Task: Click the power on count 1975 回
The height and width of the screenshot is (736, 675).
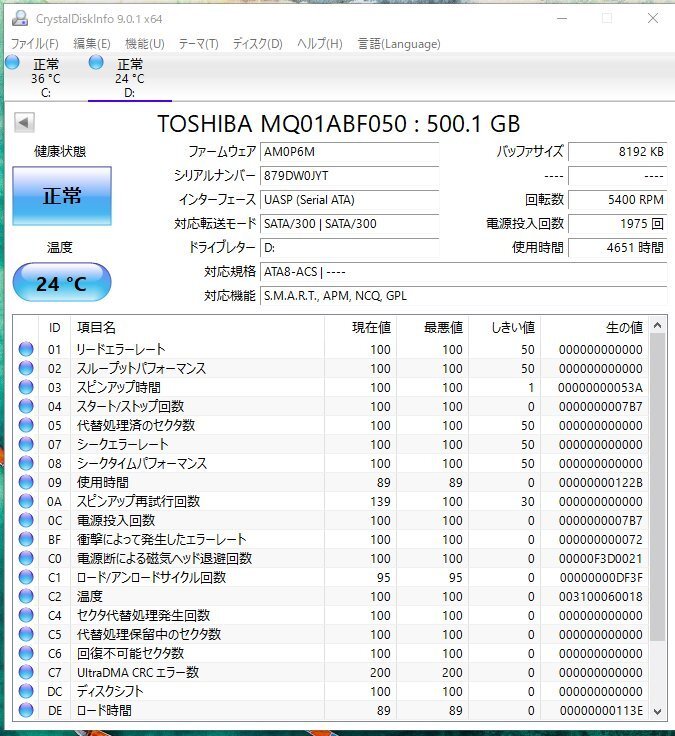Action: [x=617, y=223]
